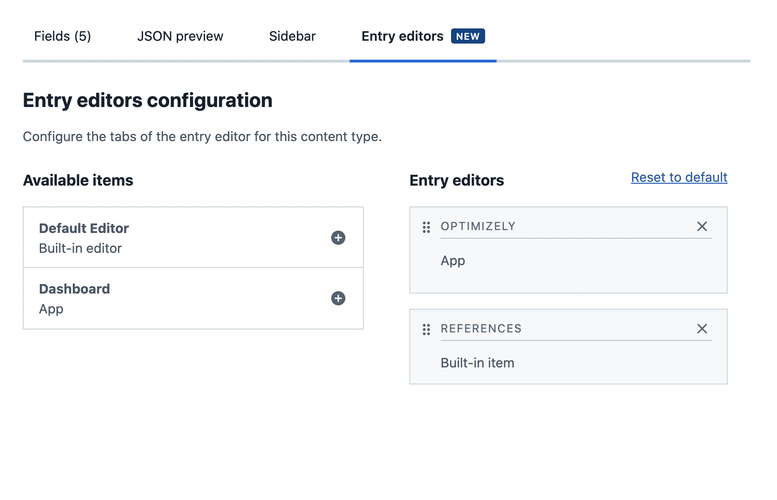
Task: Select the Entry editors tab
Action: click(423, 36)
